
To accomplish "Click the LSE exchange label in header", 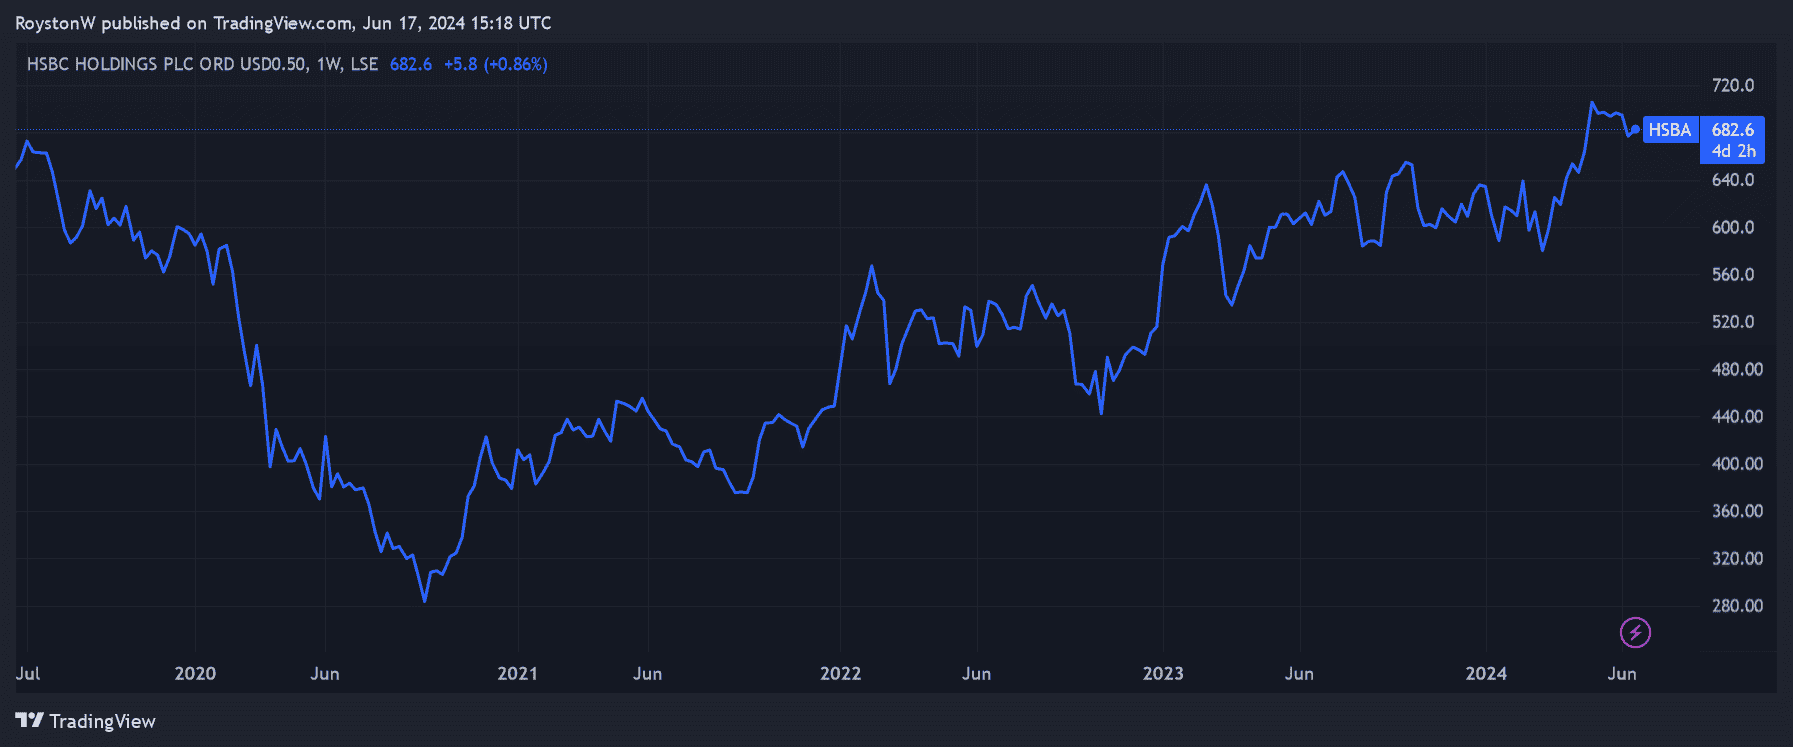I will (364, 64).
